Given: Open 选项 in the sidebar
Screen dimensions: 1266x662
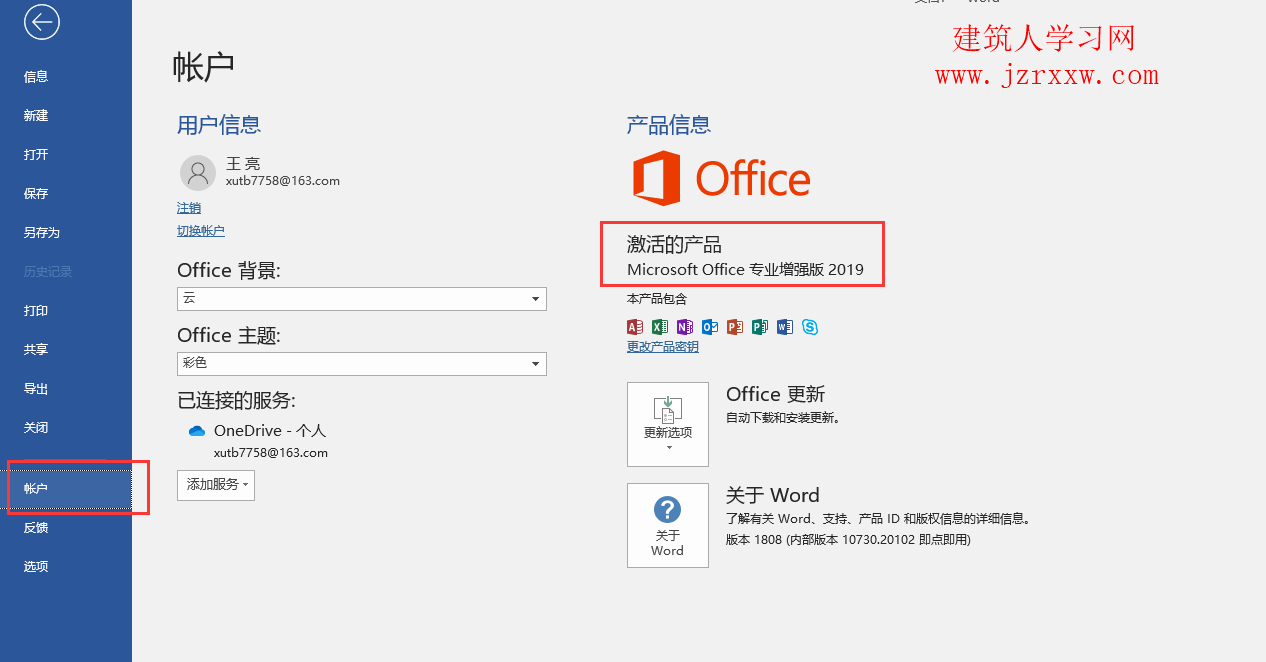Looking at the screenshot, I should pos(36,567).
